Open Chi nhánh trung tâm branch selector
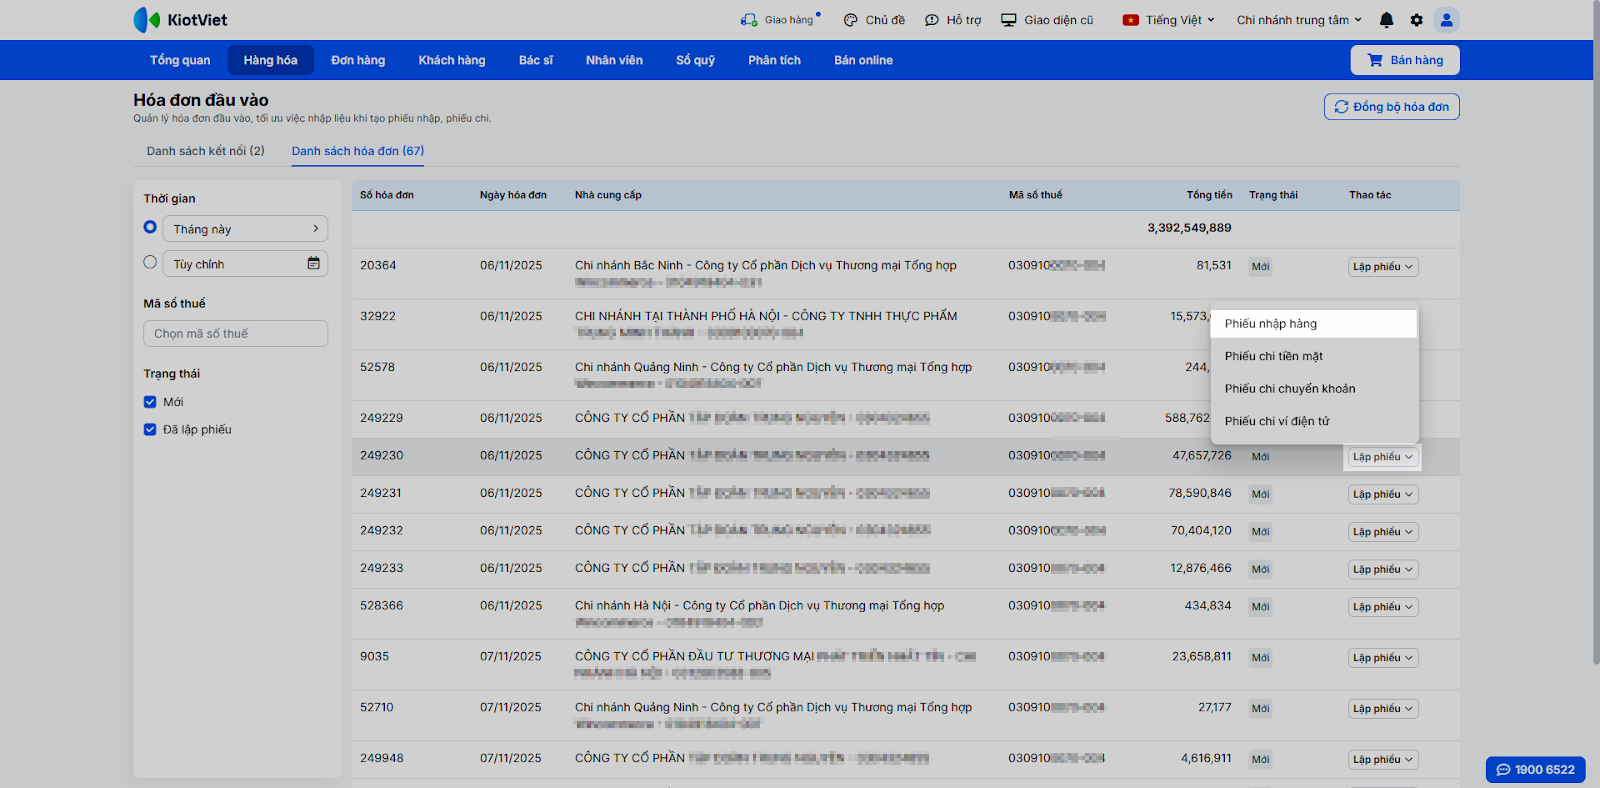The height and width of the screenshot is (788, 1600). click(1298, 20)
